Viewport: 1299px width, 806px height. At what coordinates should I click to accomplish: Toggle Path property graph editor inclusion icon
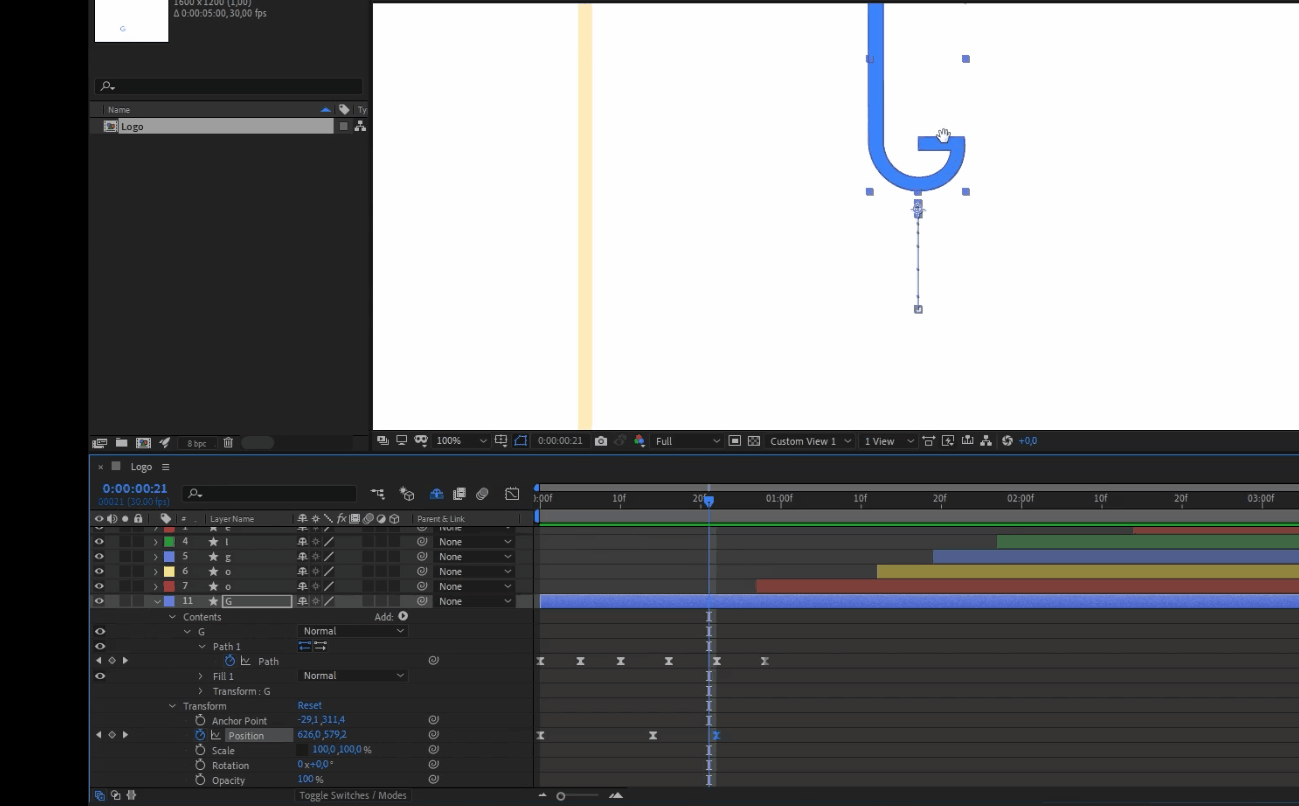(x=245, y=661)
